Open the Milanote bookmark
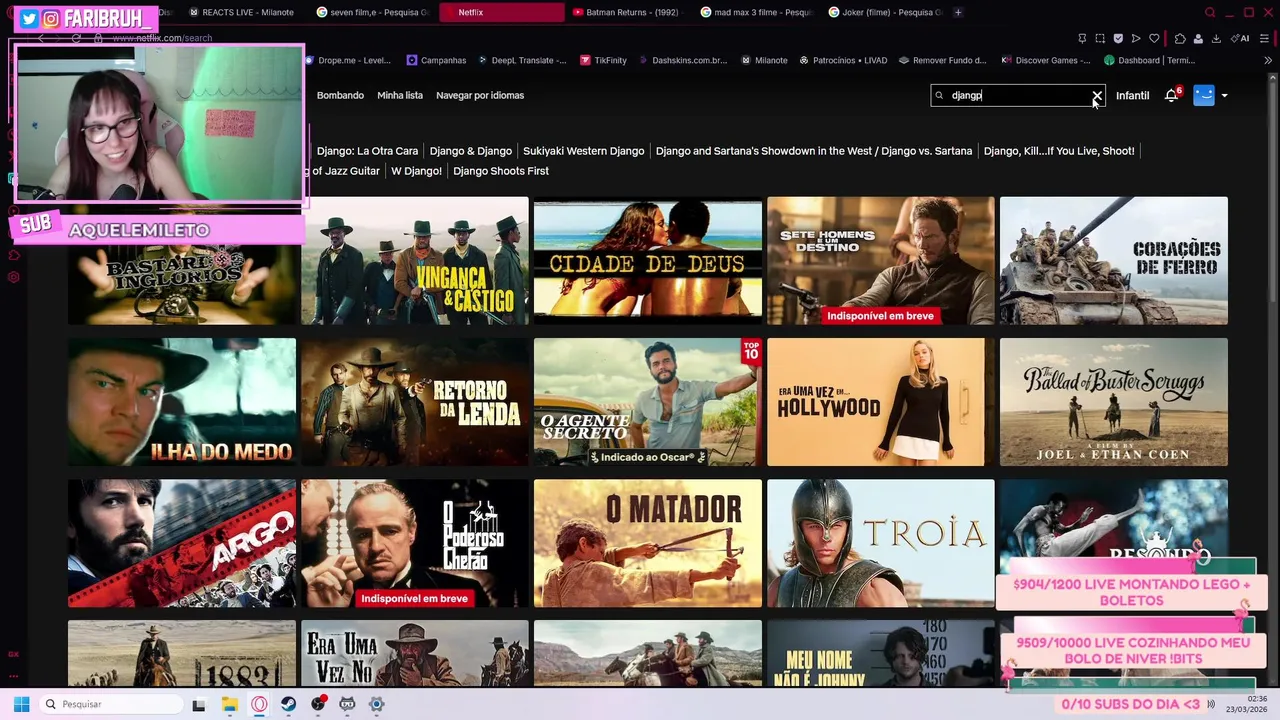 [764, 60]
